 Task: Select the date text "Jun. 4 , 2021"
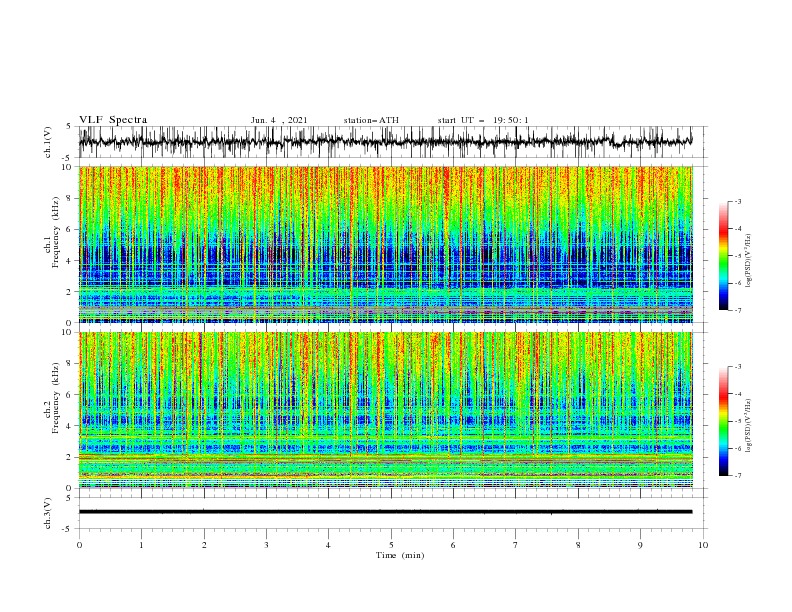tap(279, 120)
